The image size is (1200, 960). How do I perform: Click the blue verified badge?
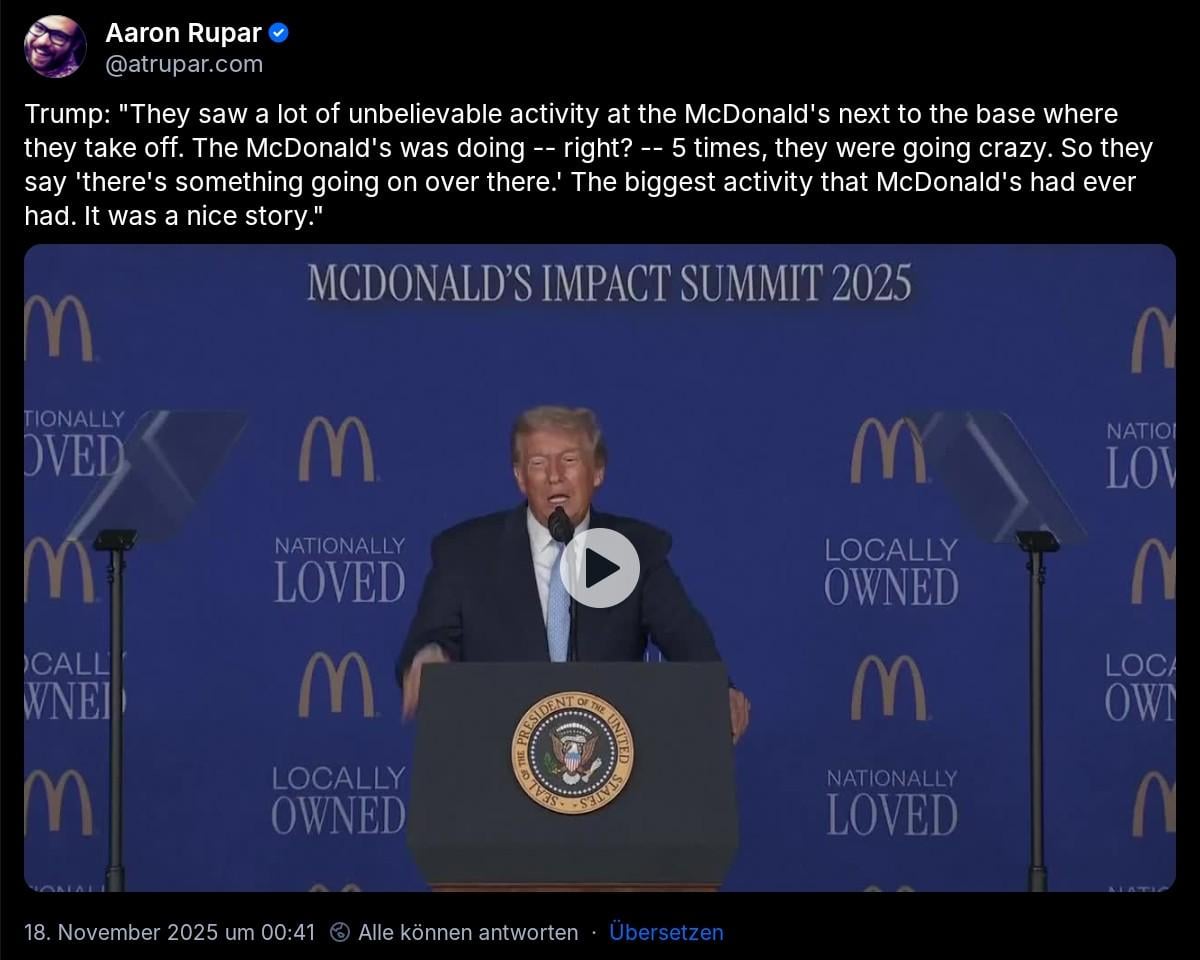tap(280, 33)
